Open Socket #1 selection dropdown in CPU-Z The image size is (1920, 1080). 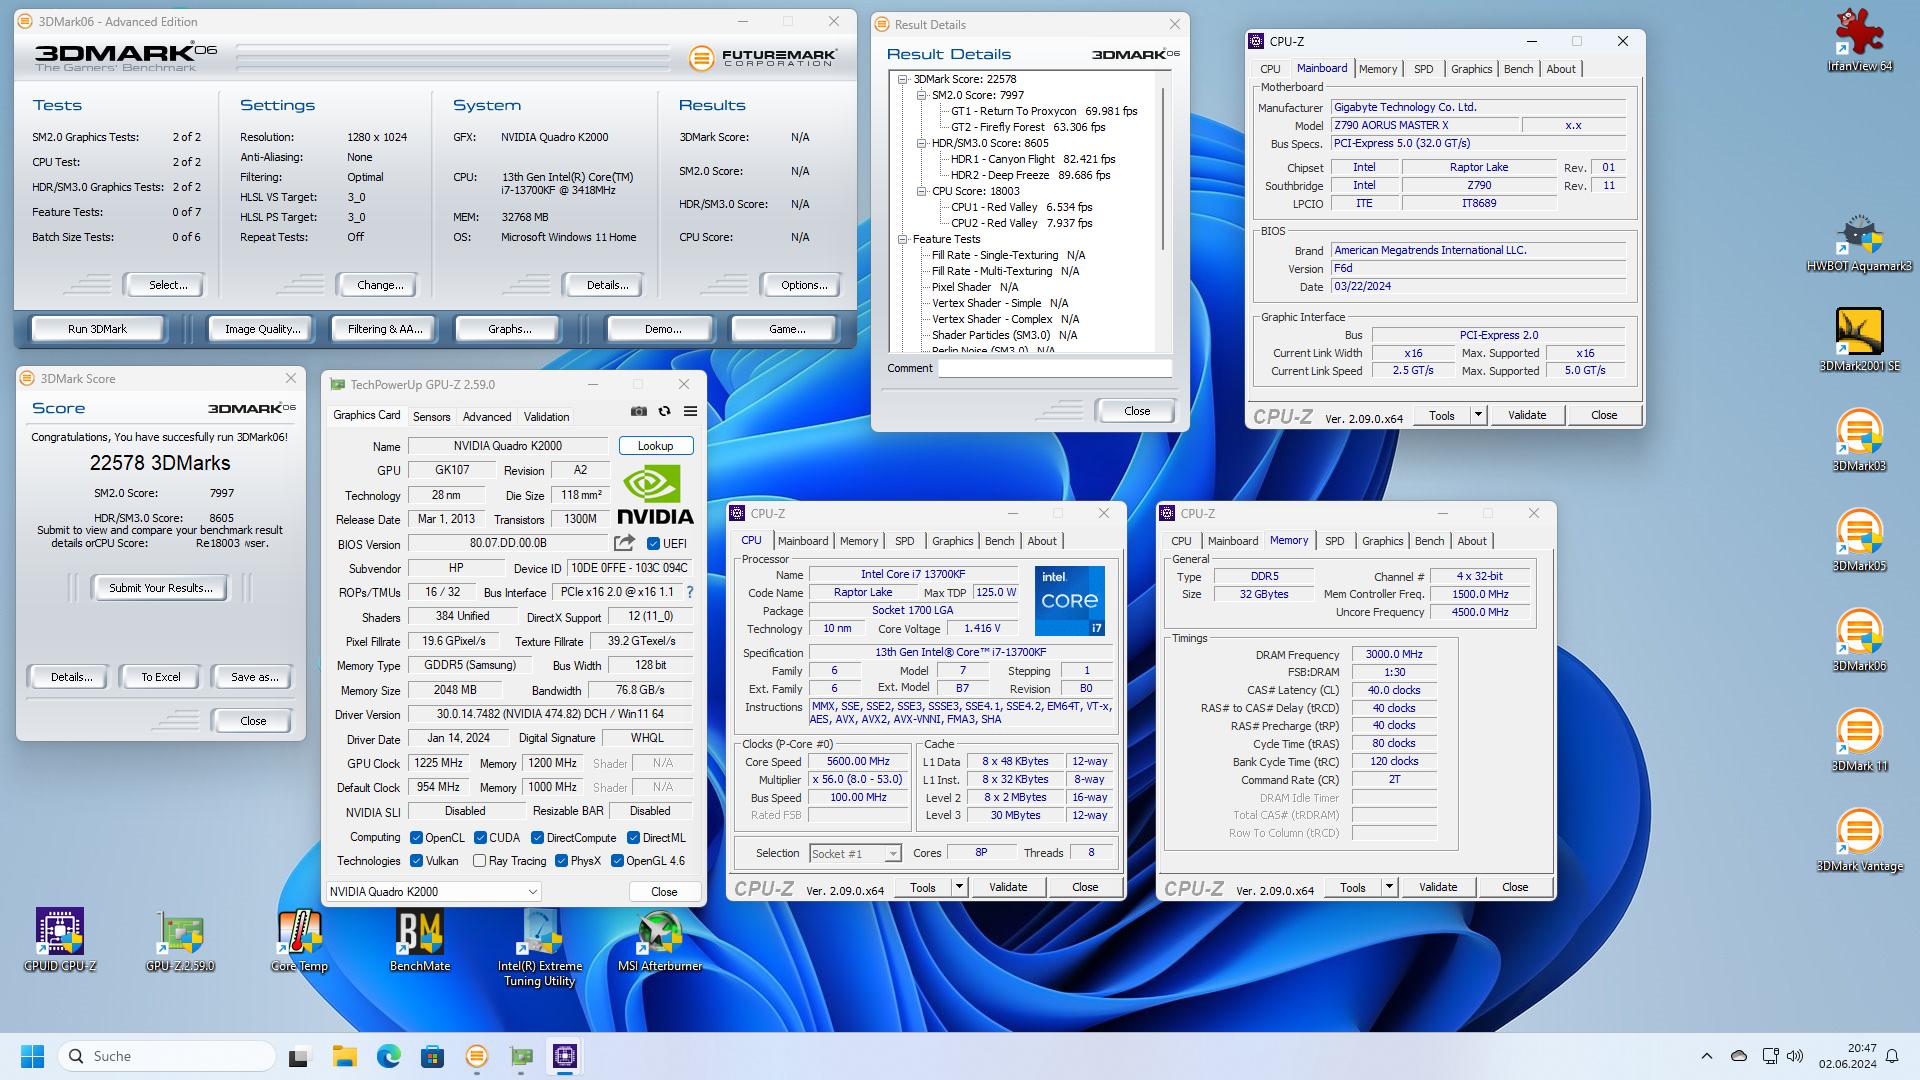855,854
